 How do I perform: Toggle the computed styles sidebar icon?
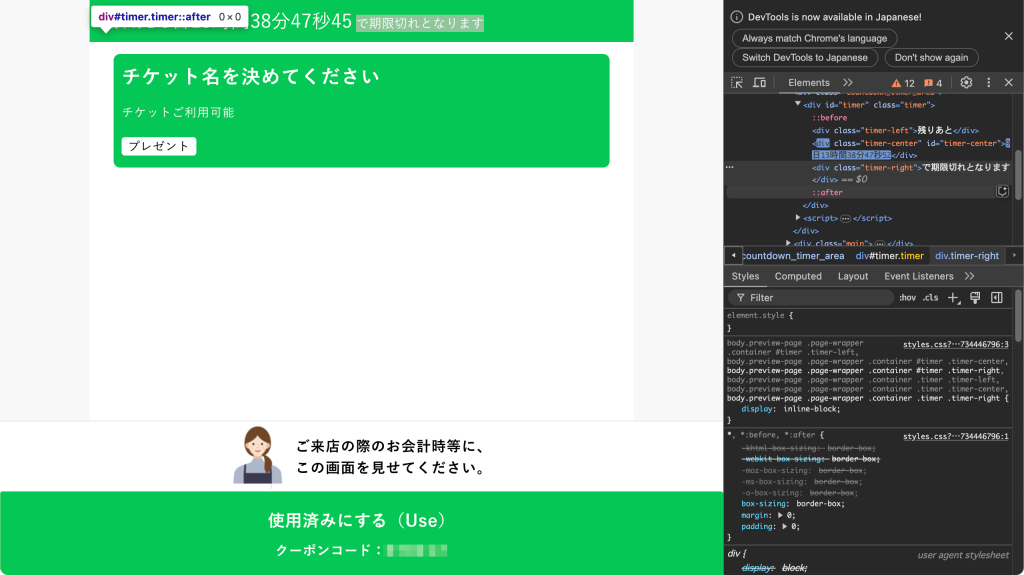997,298
